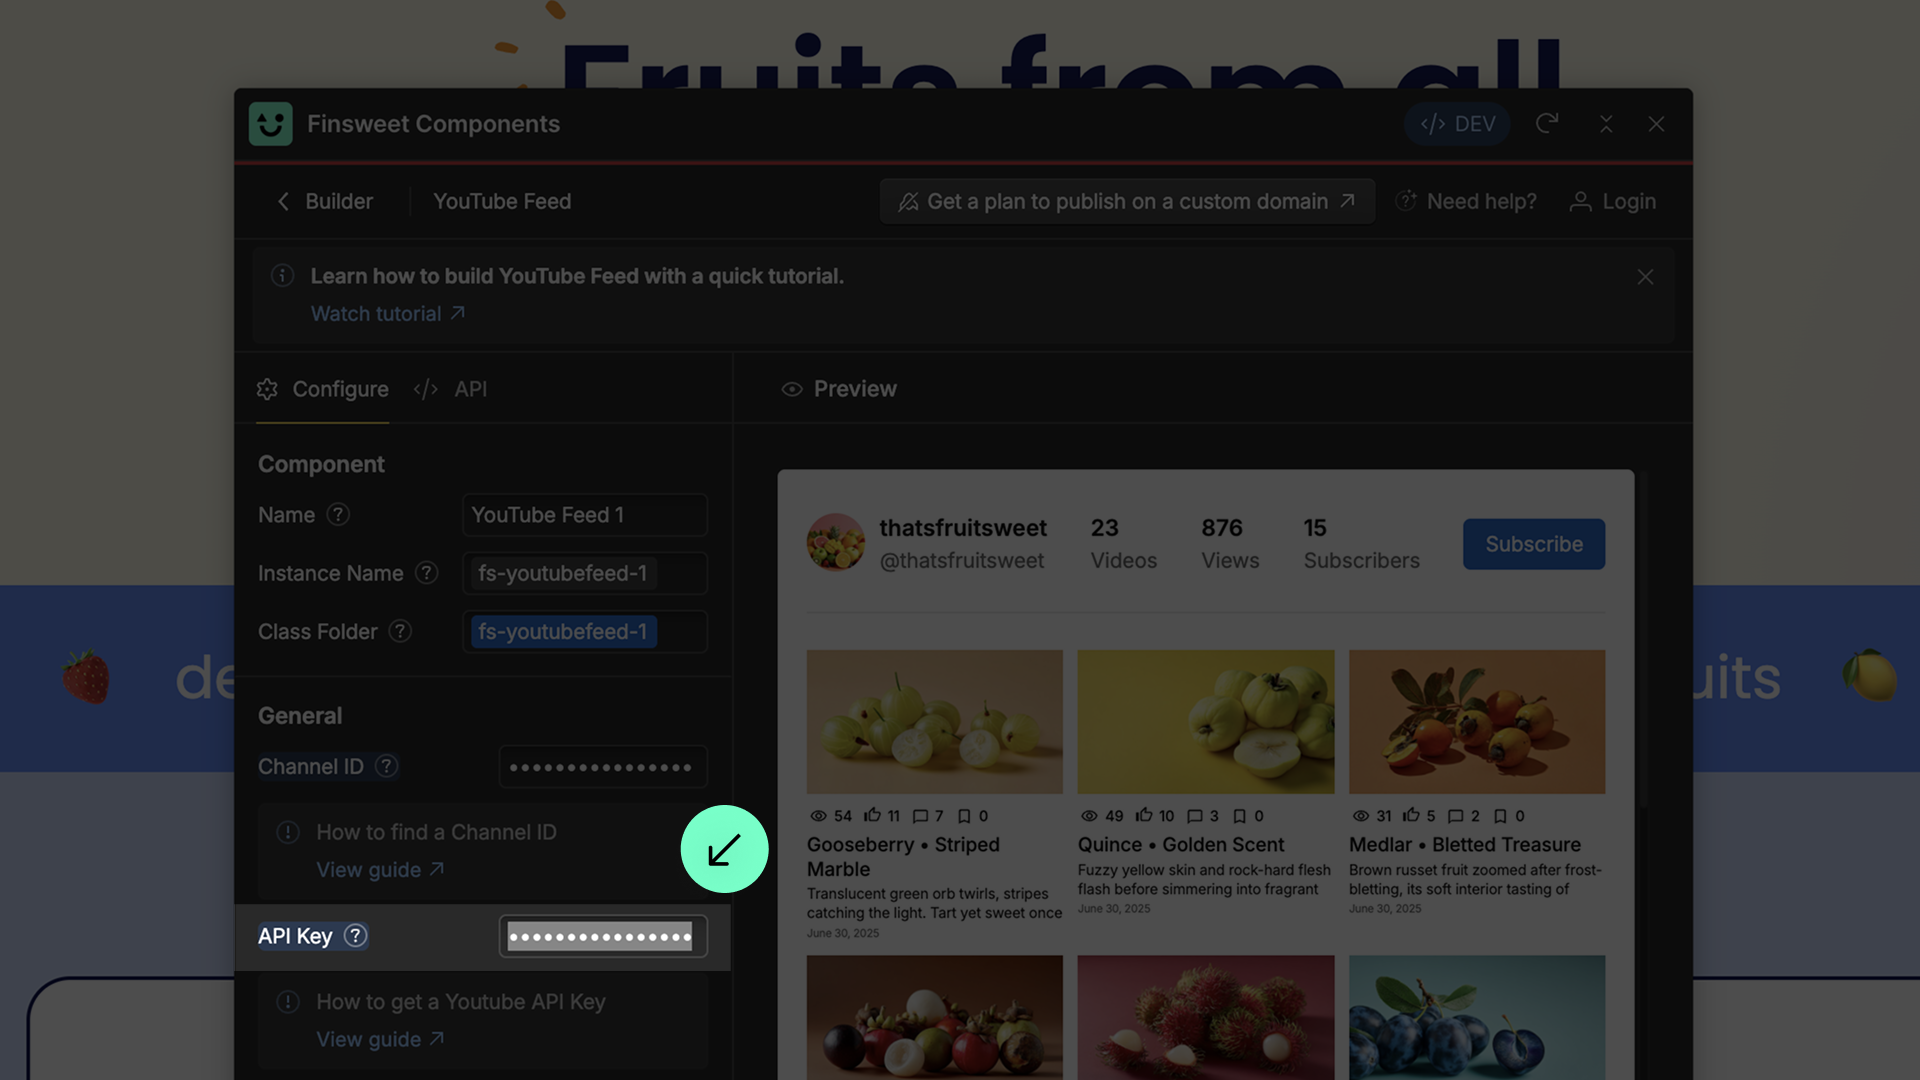The width and height of the screenshot is (1920, 1080).
Task: Focus the Channel ID masked input
Action: tap(603, 767)
